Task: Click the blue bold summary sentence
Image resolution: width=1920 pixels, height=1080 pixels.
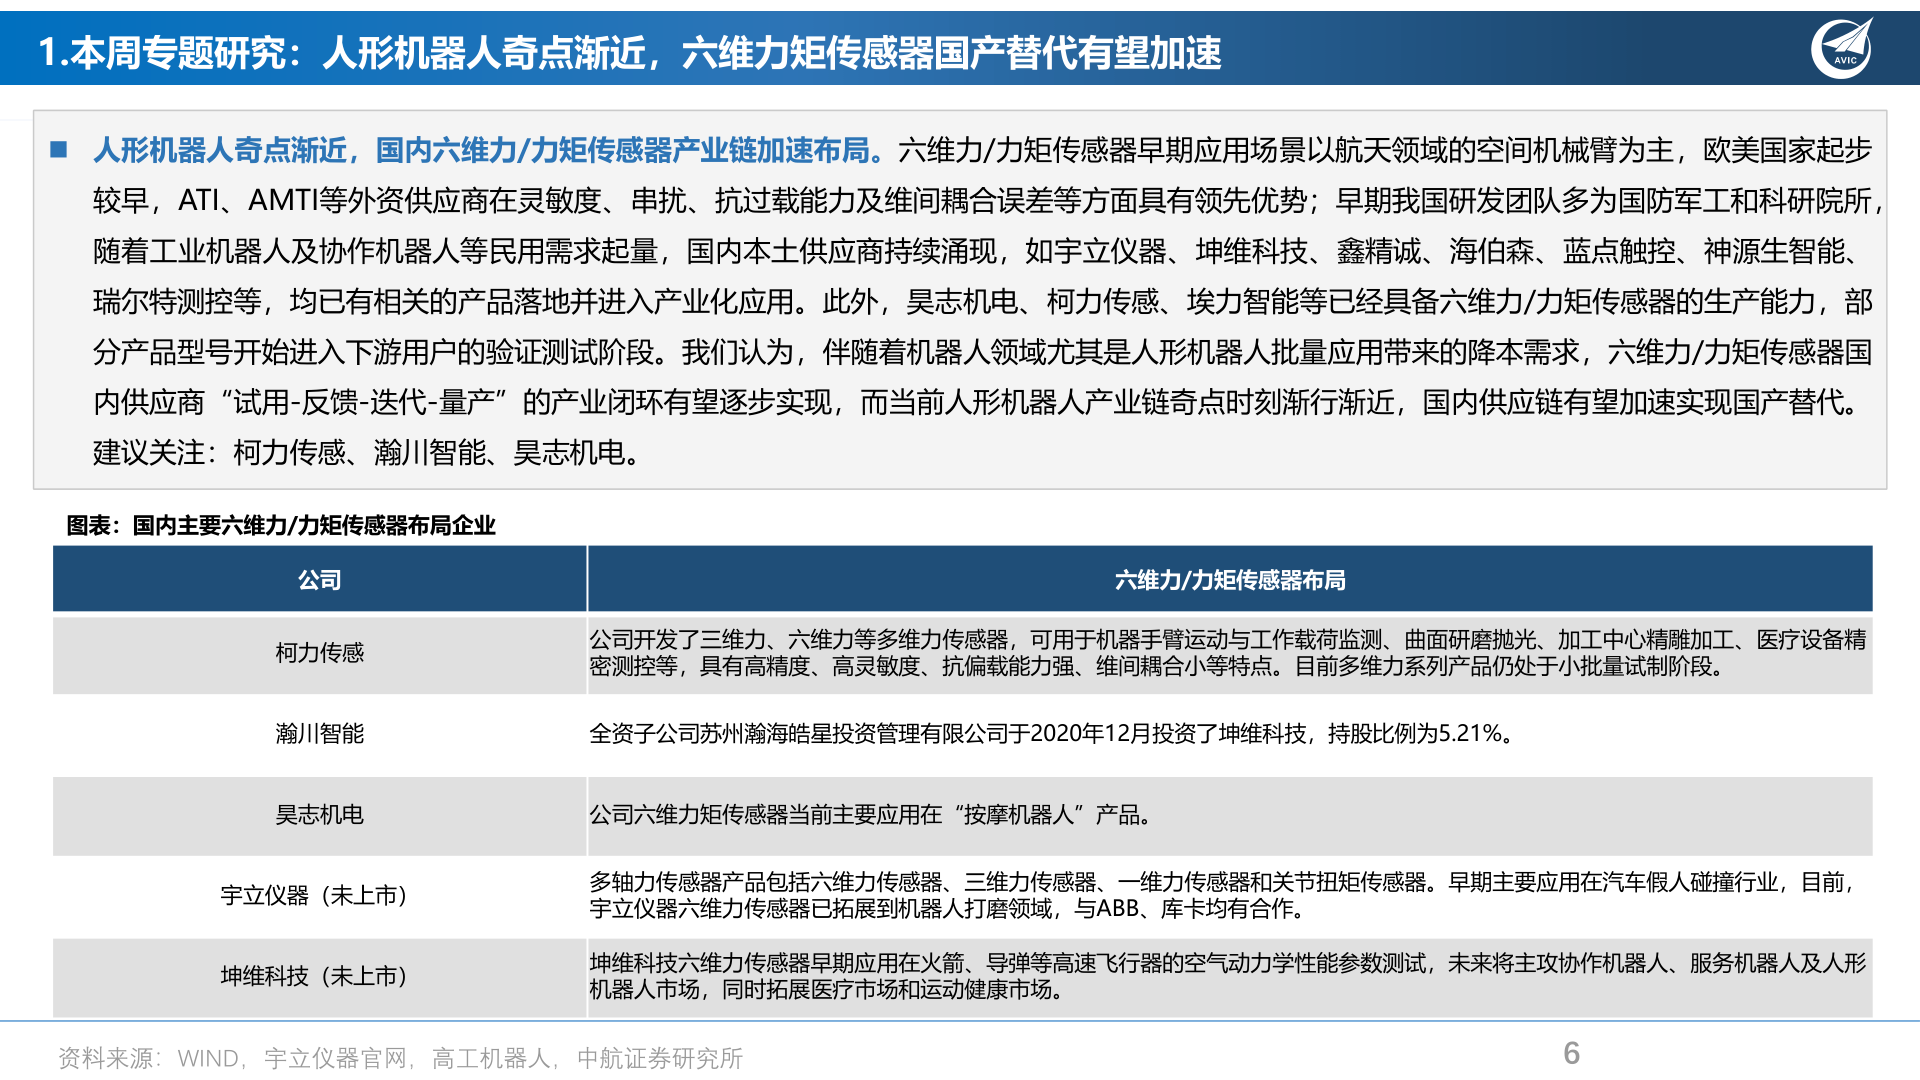Action: [490, 150]
